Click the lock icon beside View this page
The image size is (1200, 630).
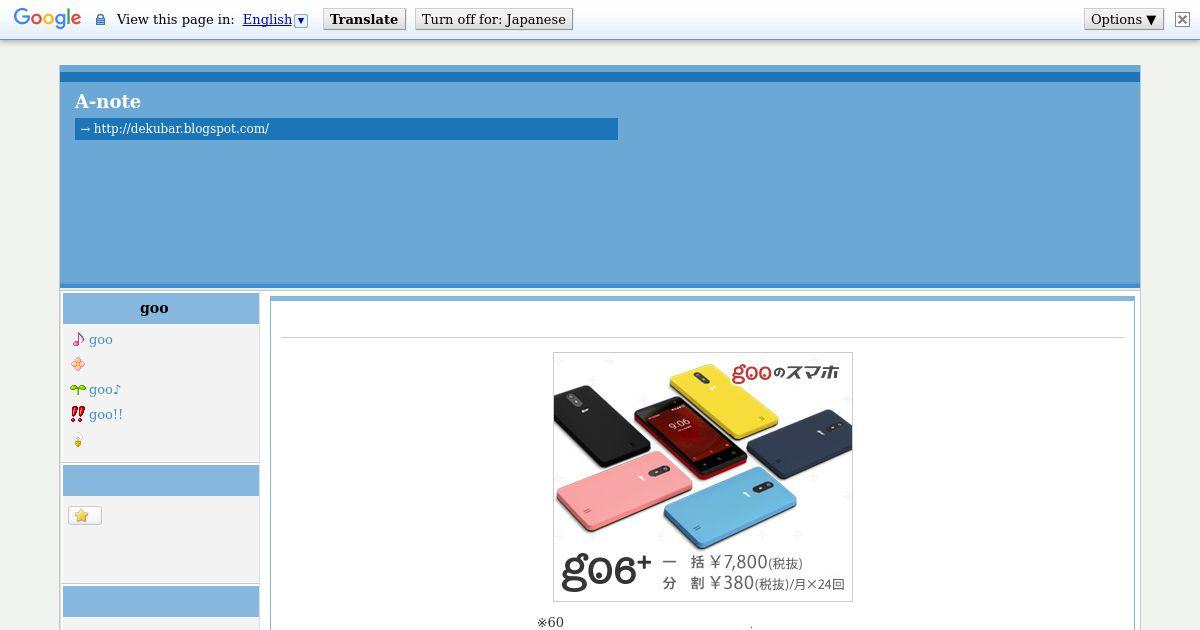[100, 19]
